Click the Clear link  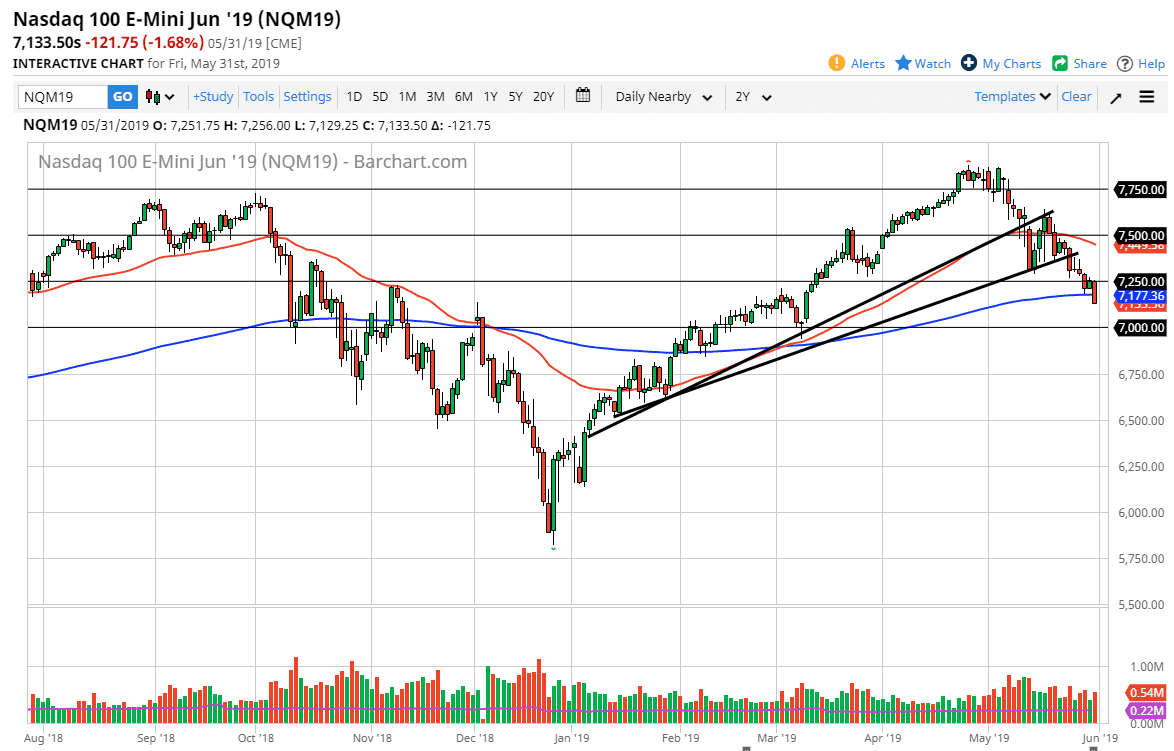coord(1076,96)
